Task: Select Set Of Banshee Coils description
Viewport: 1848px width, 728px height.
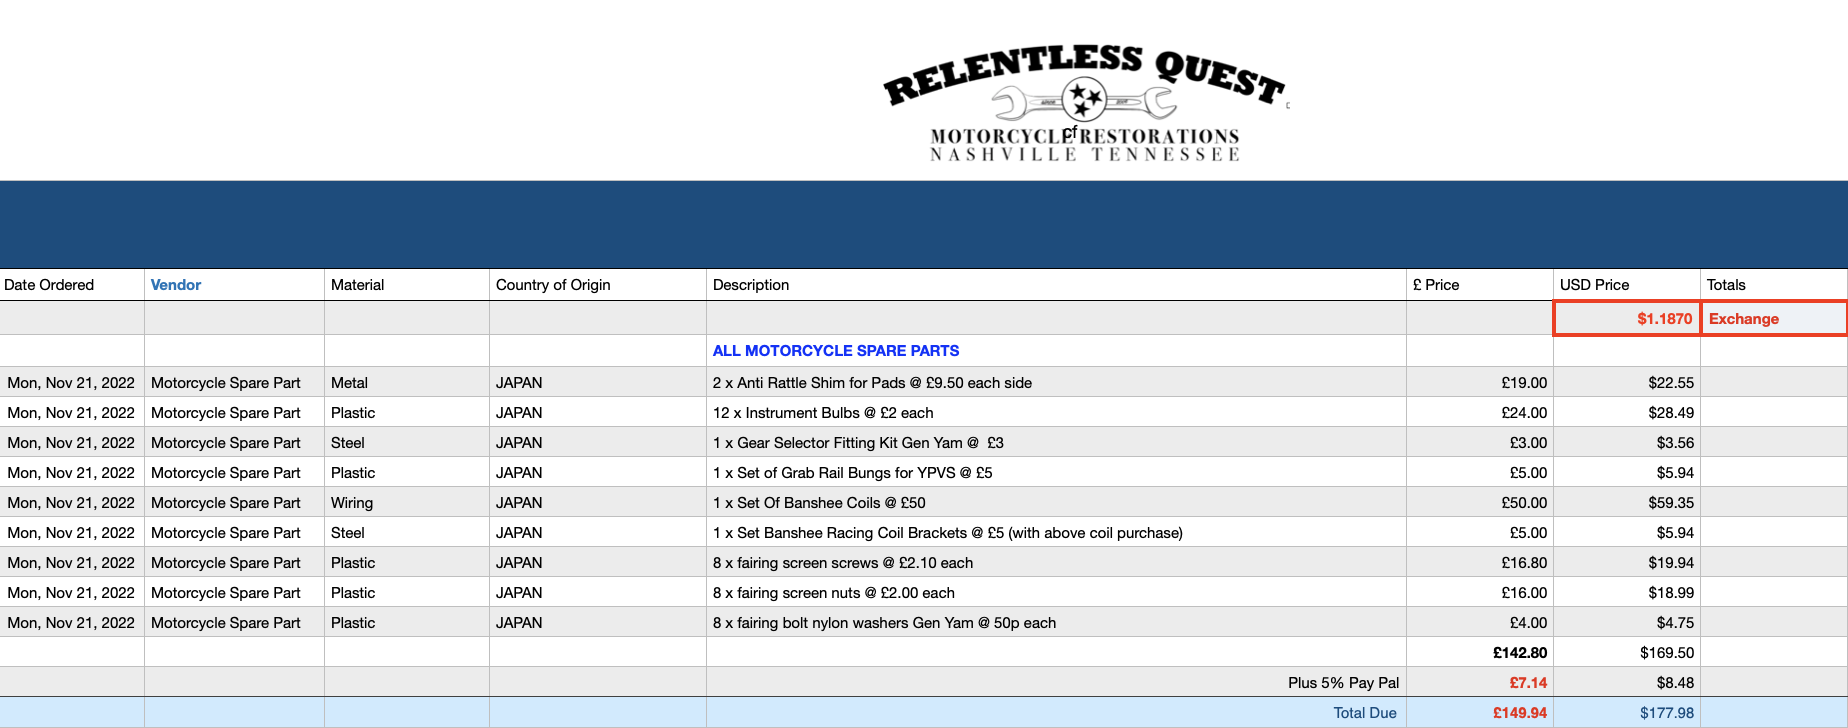Action: pos(1056,503)
